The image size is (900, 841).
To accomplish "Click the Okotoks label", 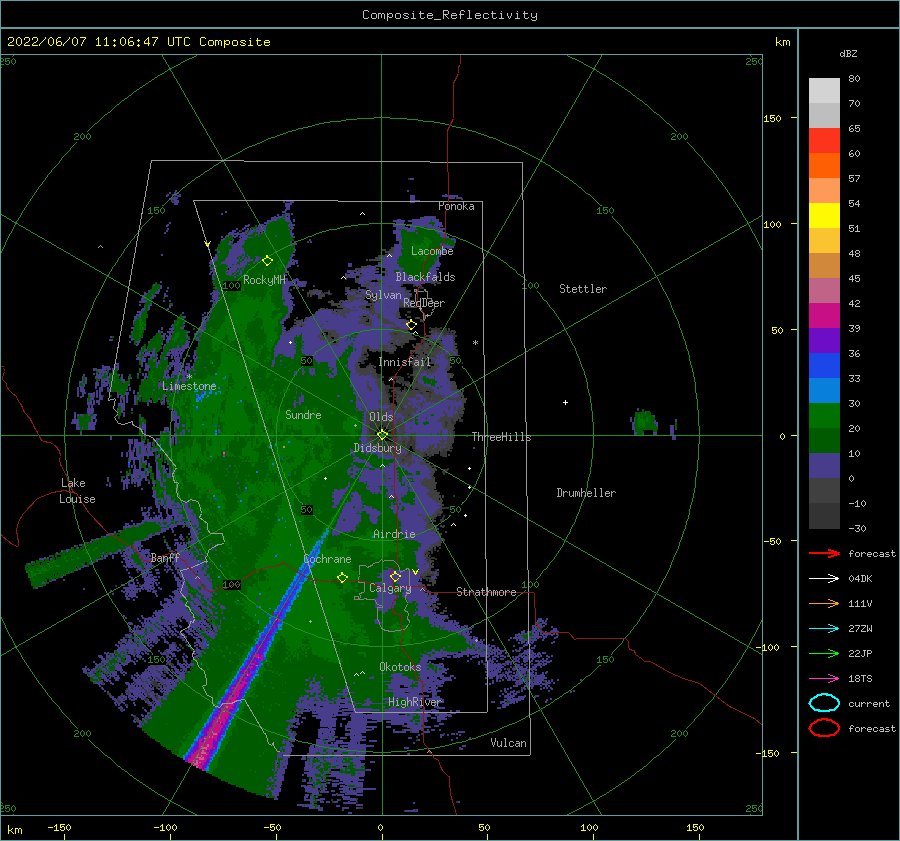I will [400, 667].
